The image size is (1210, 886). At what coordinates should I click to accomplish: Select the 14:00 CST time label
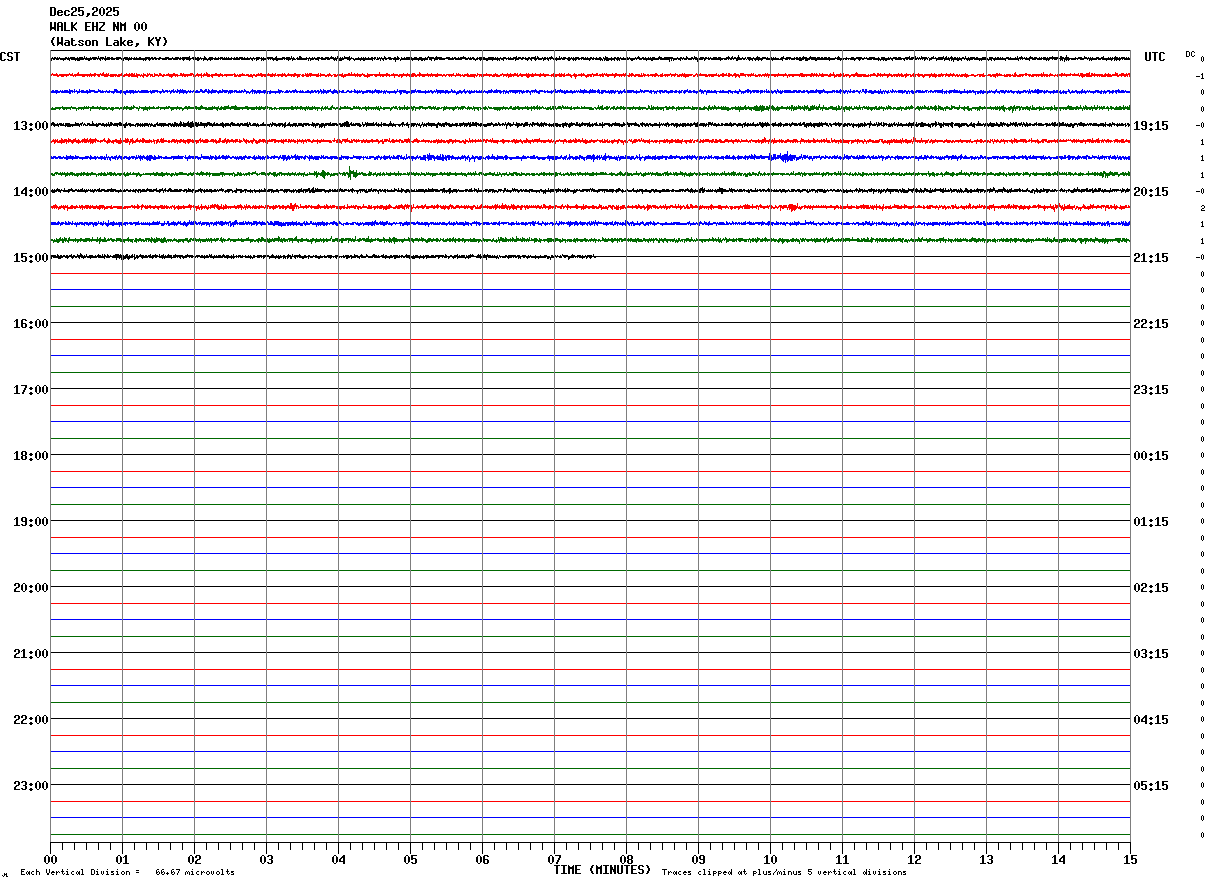click(x=31, y=192)
